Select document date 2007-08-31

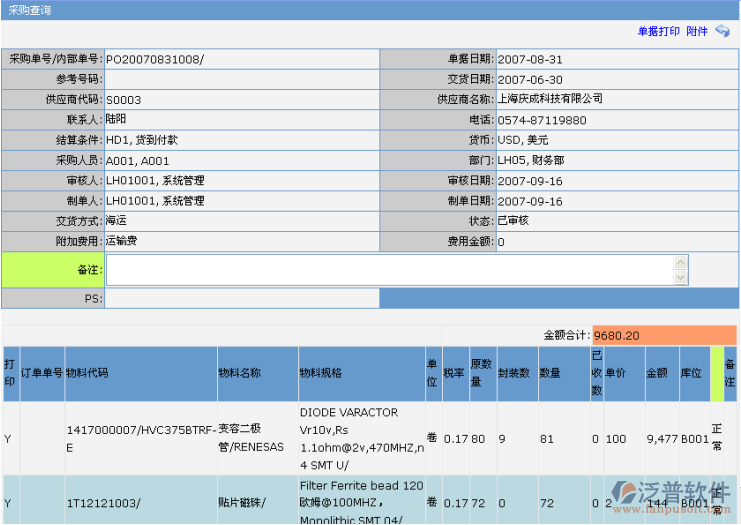coord(530,60)
